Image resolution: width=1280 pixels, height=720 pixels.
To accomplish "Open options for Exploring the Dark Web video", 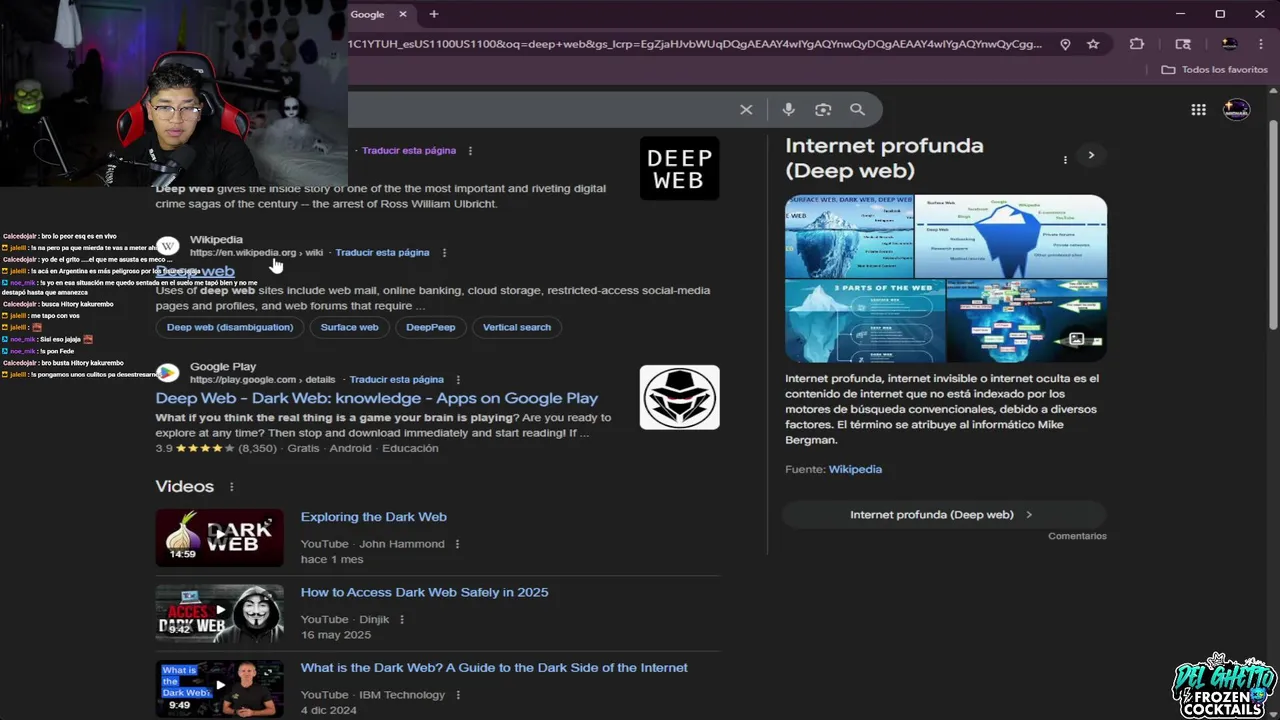I will point(457,544).
